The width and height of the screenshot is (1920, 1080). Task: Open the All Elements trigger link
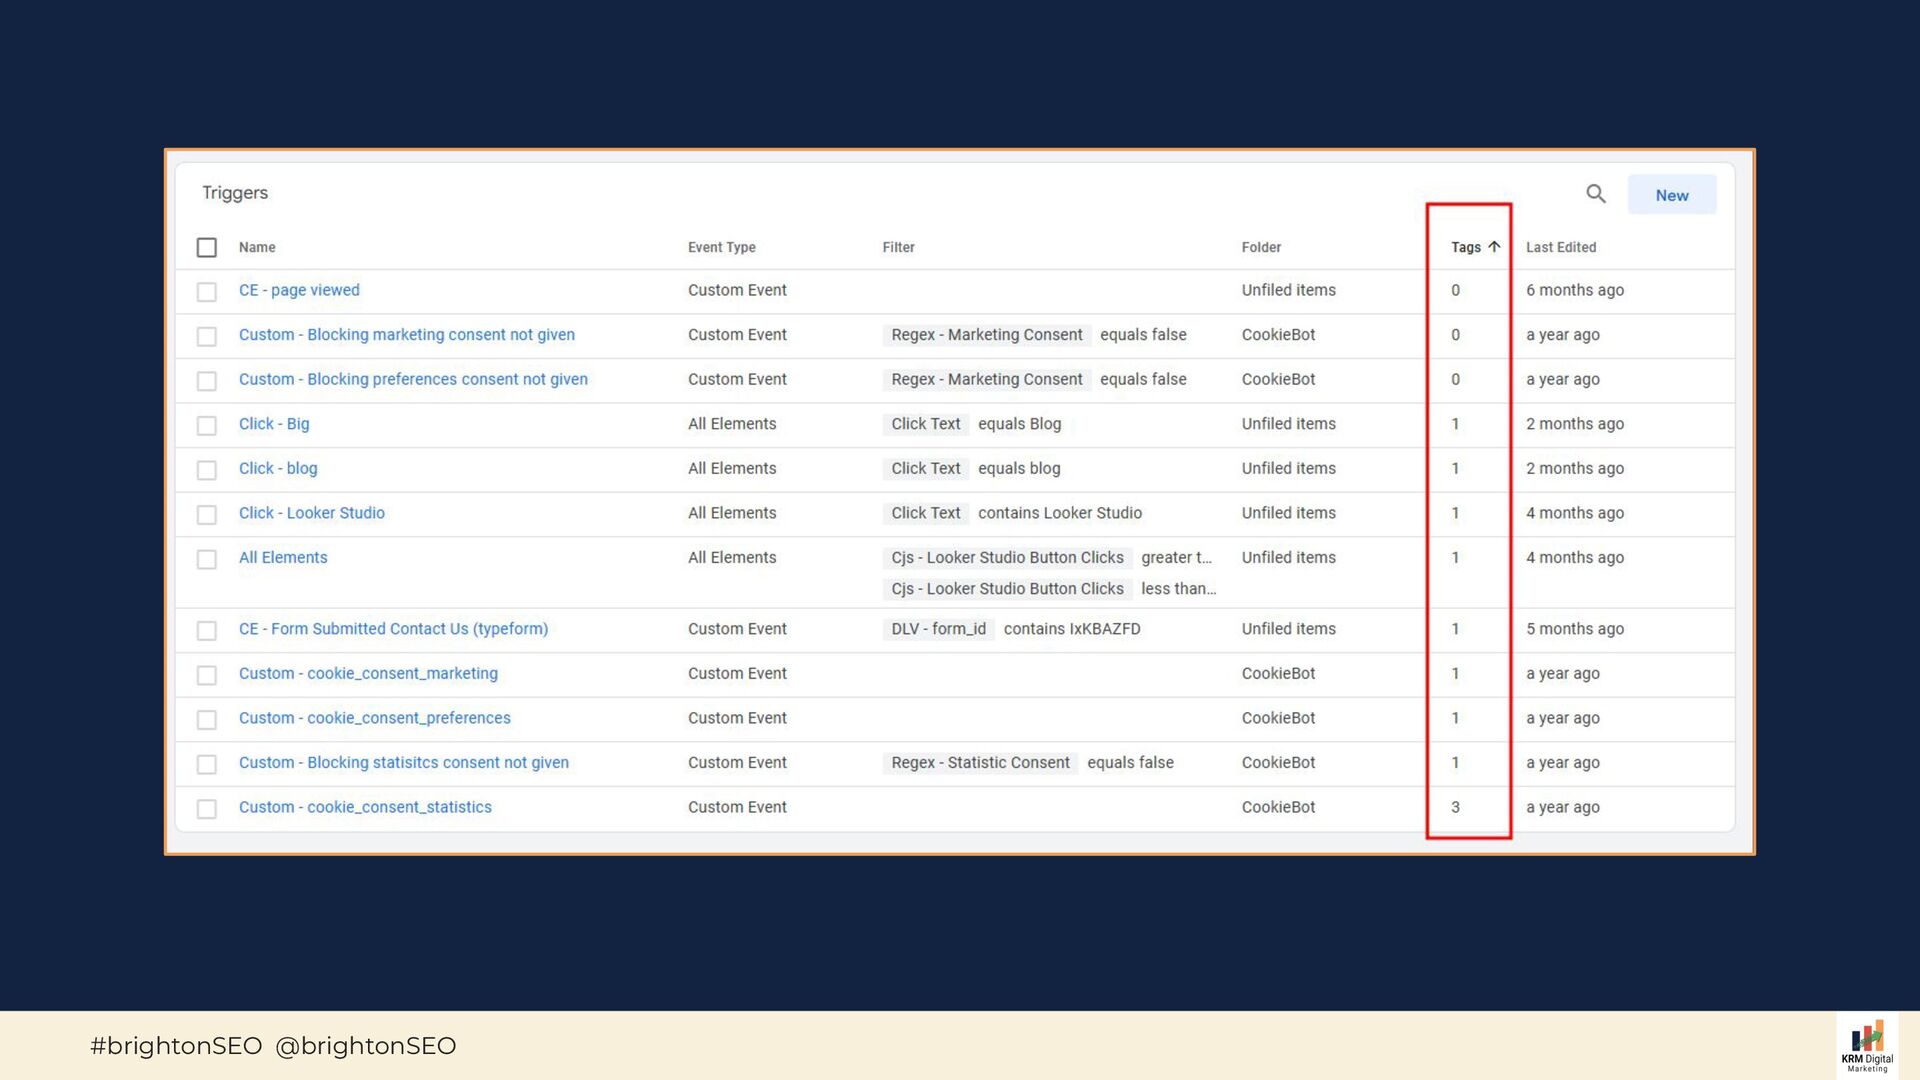tap(283, 558)
